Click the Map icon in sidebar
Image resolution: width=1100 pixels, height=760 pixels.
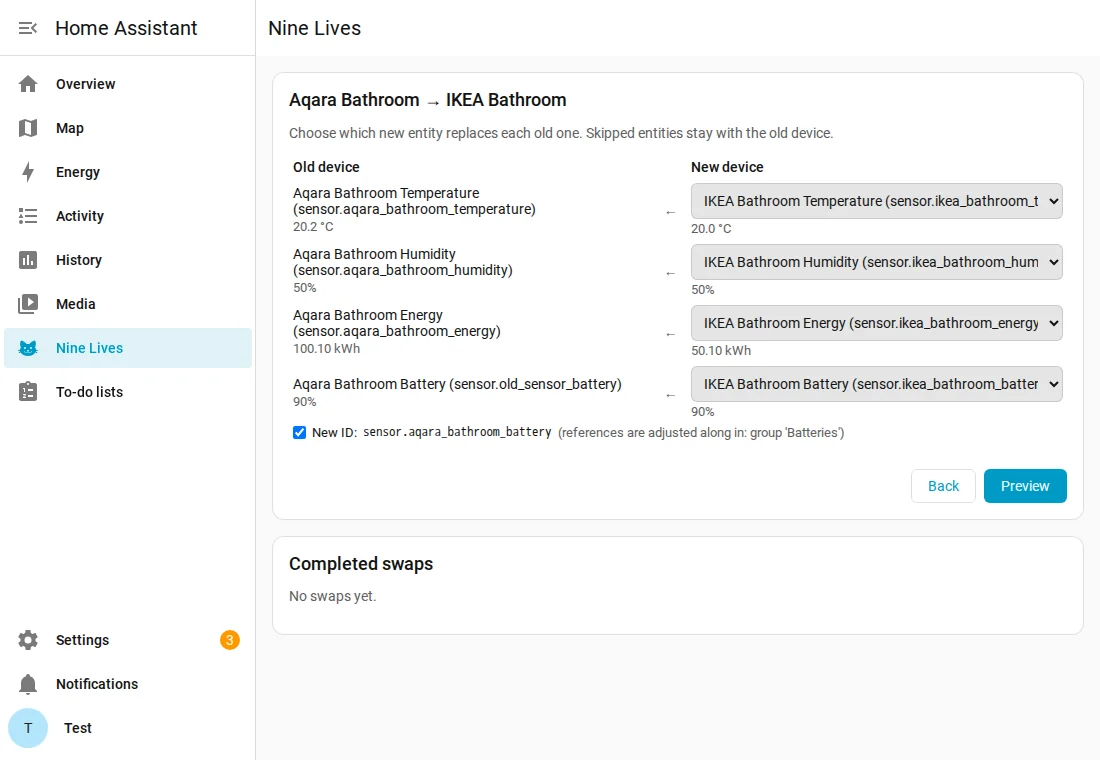click(x=27, y=128)
